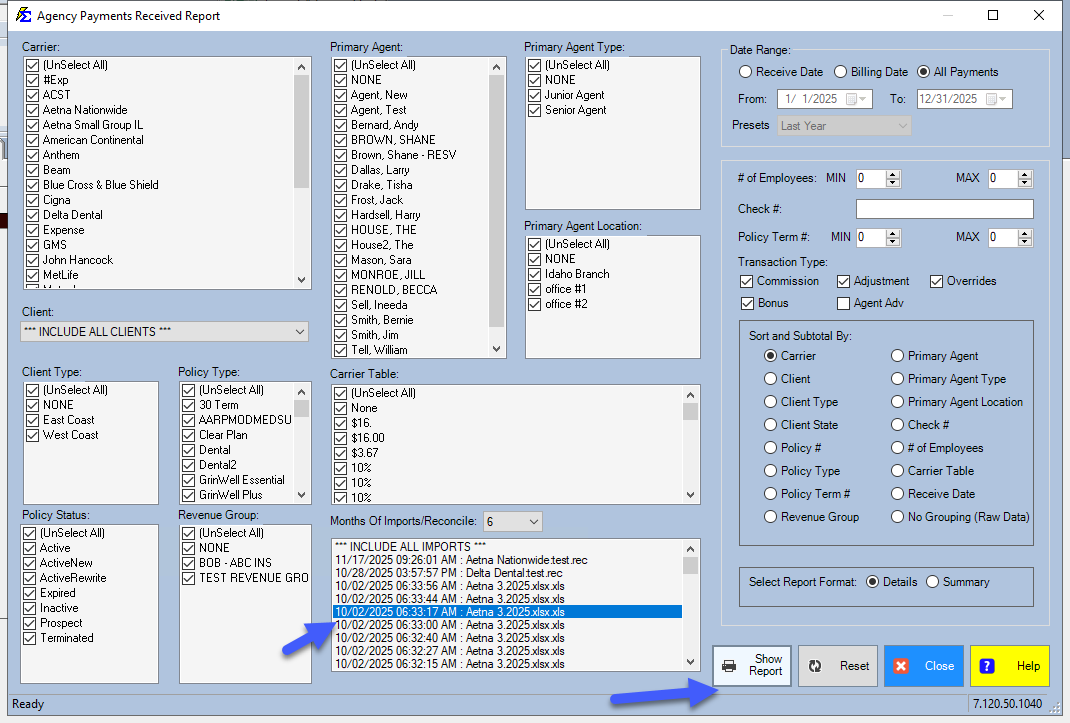Uncheck the Aetna Nationwide carrier
The image size is (1070, 723).
click(x=30, y=110)
